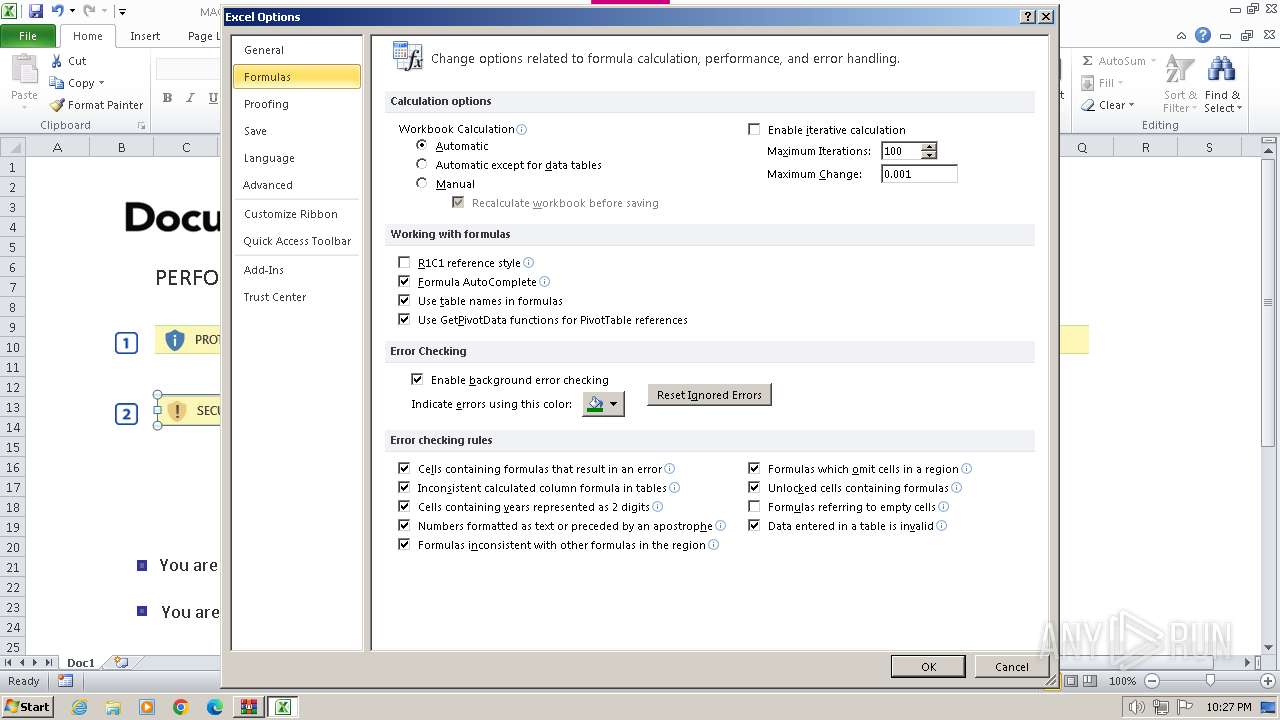This screenshot has height=720, width=1280.
Task: Click info icon next to Workbook Calculation
Action: 521,129
